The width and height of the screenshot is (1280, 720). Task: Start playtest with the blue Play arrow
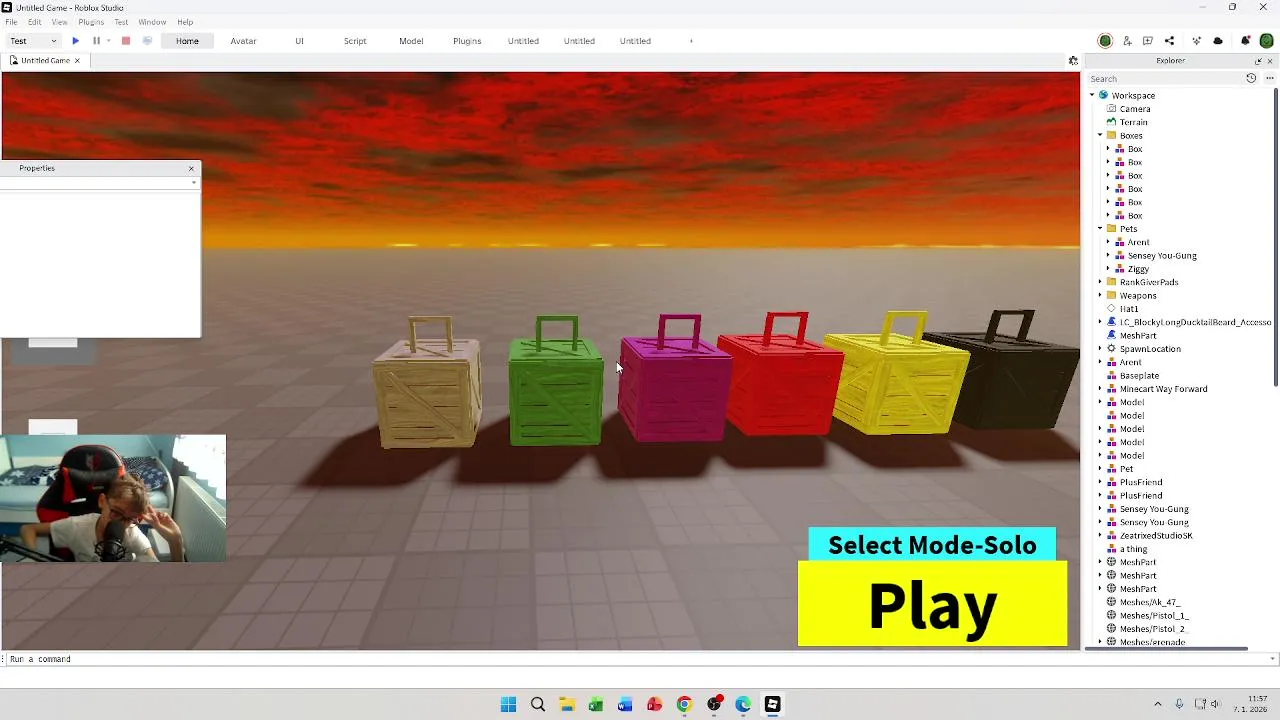pos(75,41)
